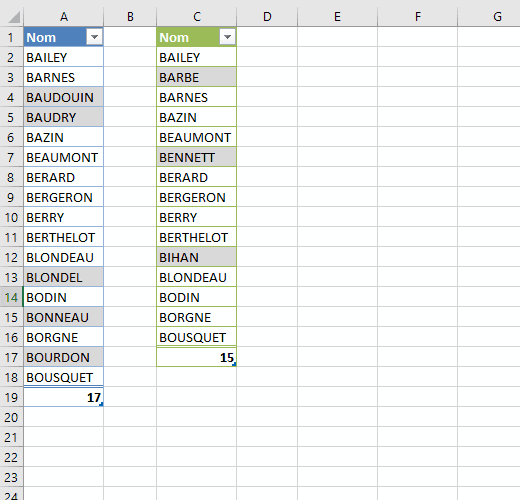Select cell BERTHELOT in column A
Screen dimensions: 520x500
[x=64, y=237]
